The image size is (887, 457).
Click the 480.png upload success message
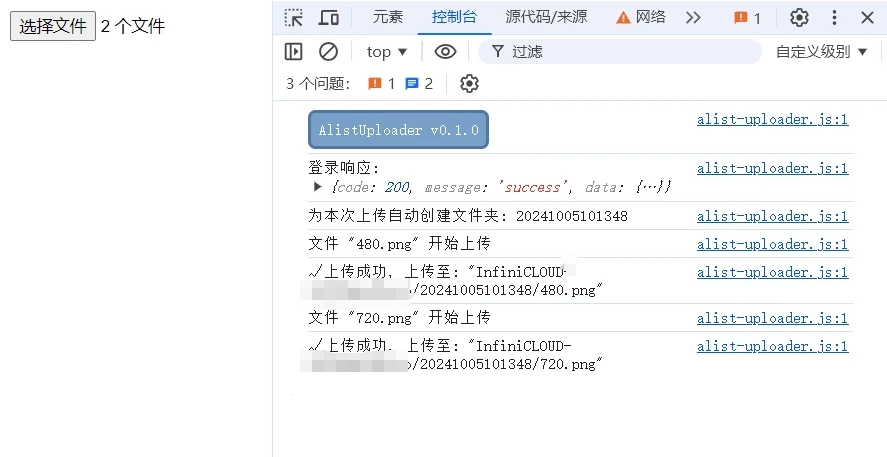455,281
